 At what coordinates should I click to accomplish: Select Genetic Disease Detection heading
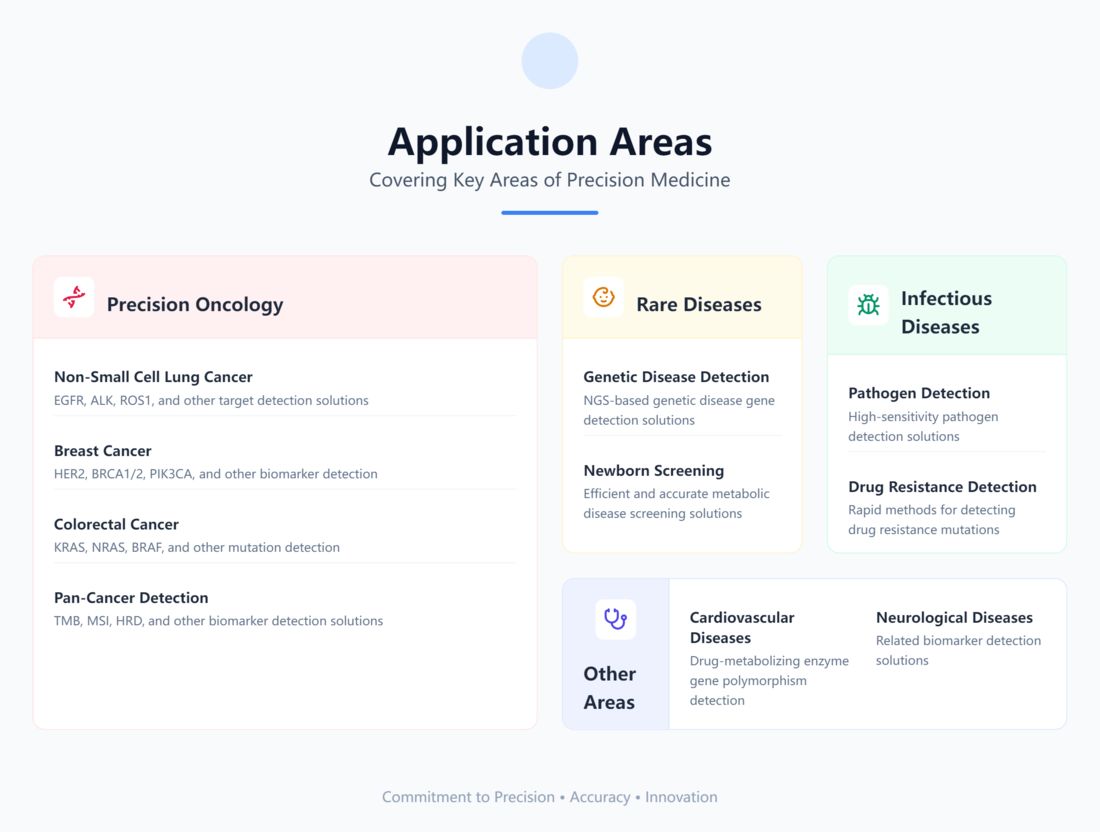click(x=676, y=377)
